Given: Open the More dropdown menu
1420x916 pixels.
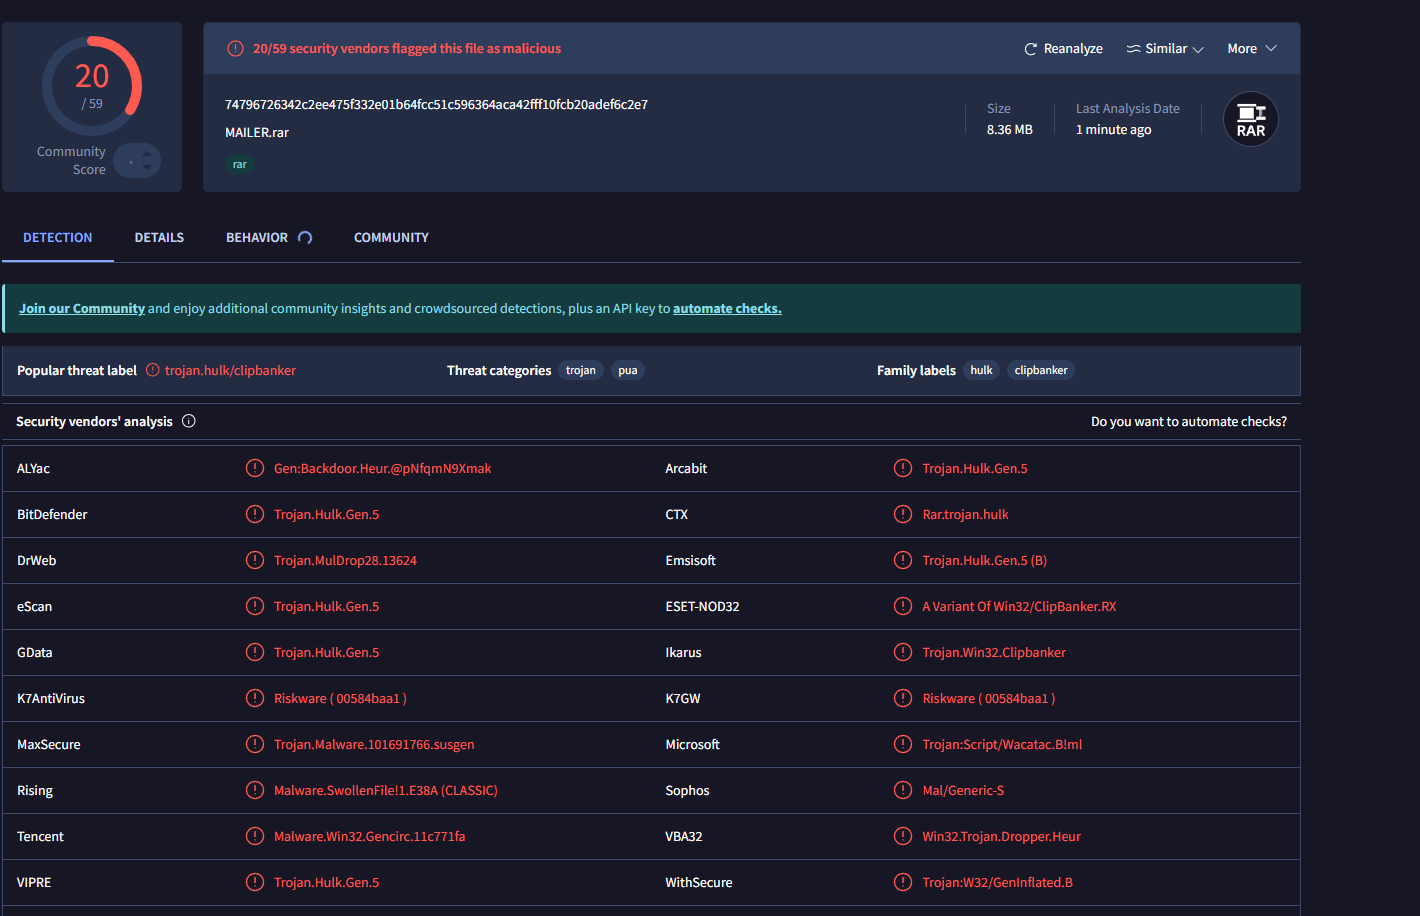Looking at the screenshot, I should click(1252, 48).
